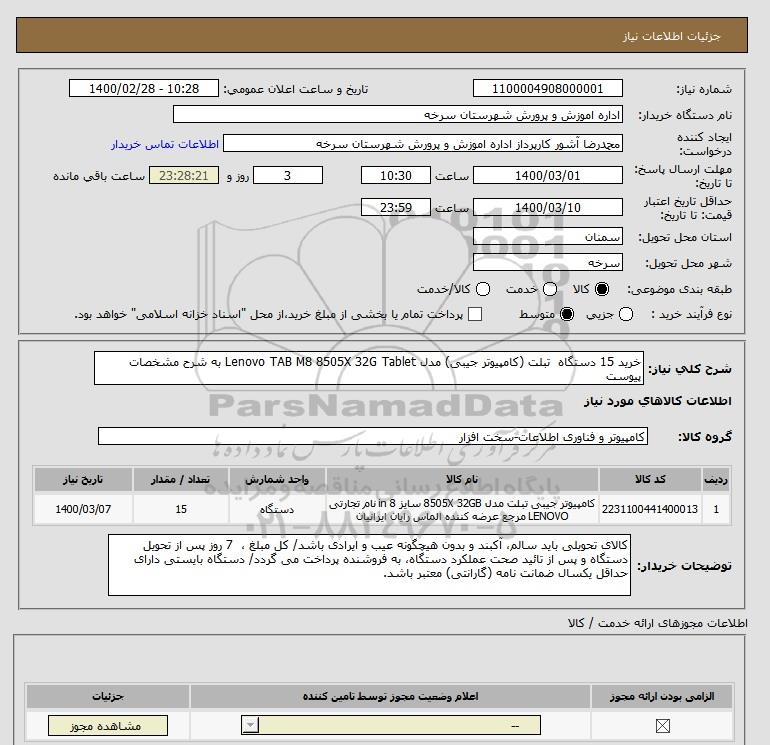Open the اطلاعات تماس خریدار link
770x745 pixels.
pyautogui.click(x=165, y=144)
